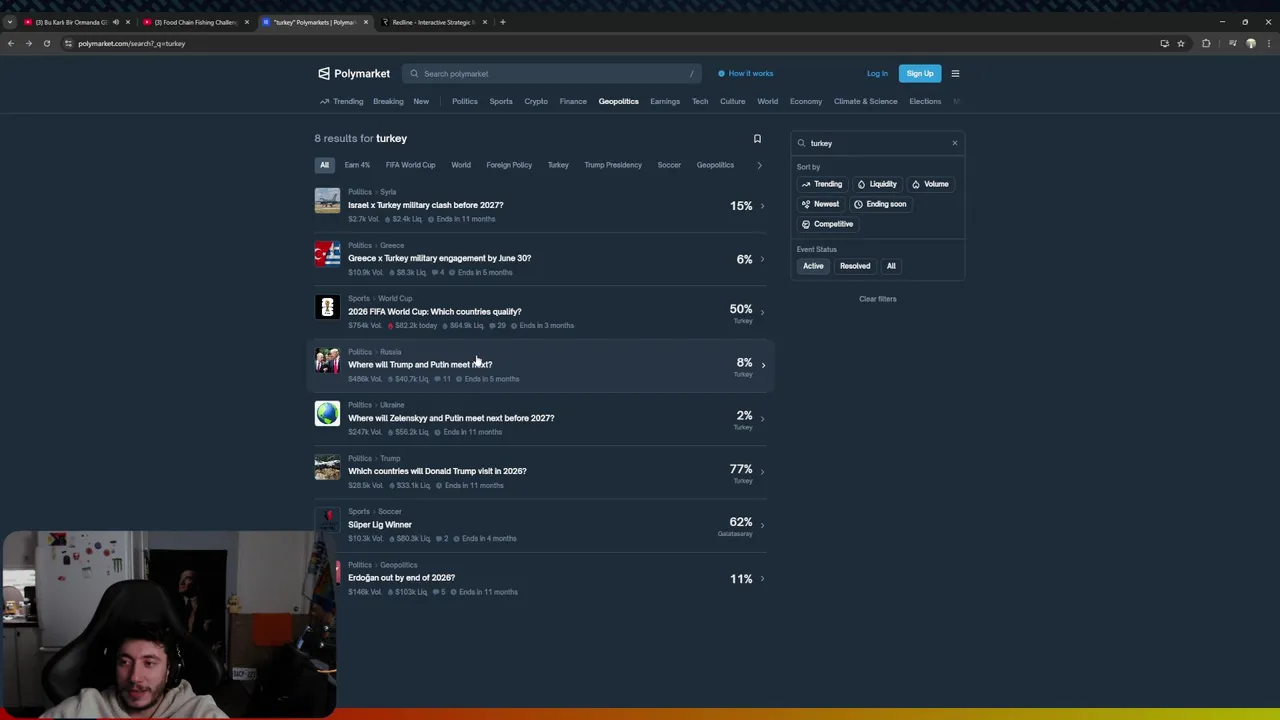Click the bookmark icon above the results
Viewport: 1280px width, 720px height.
pos(757,139)
